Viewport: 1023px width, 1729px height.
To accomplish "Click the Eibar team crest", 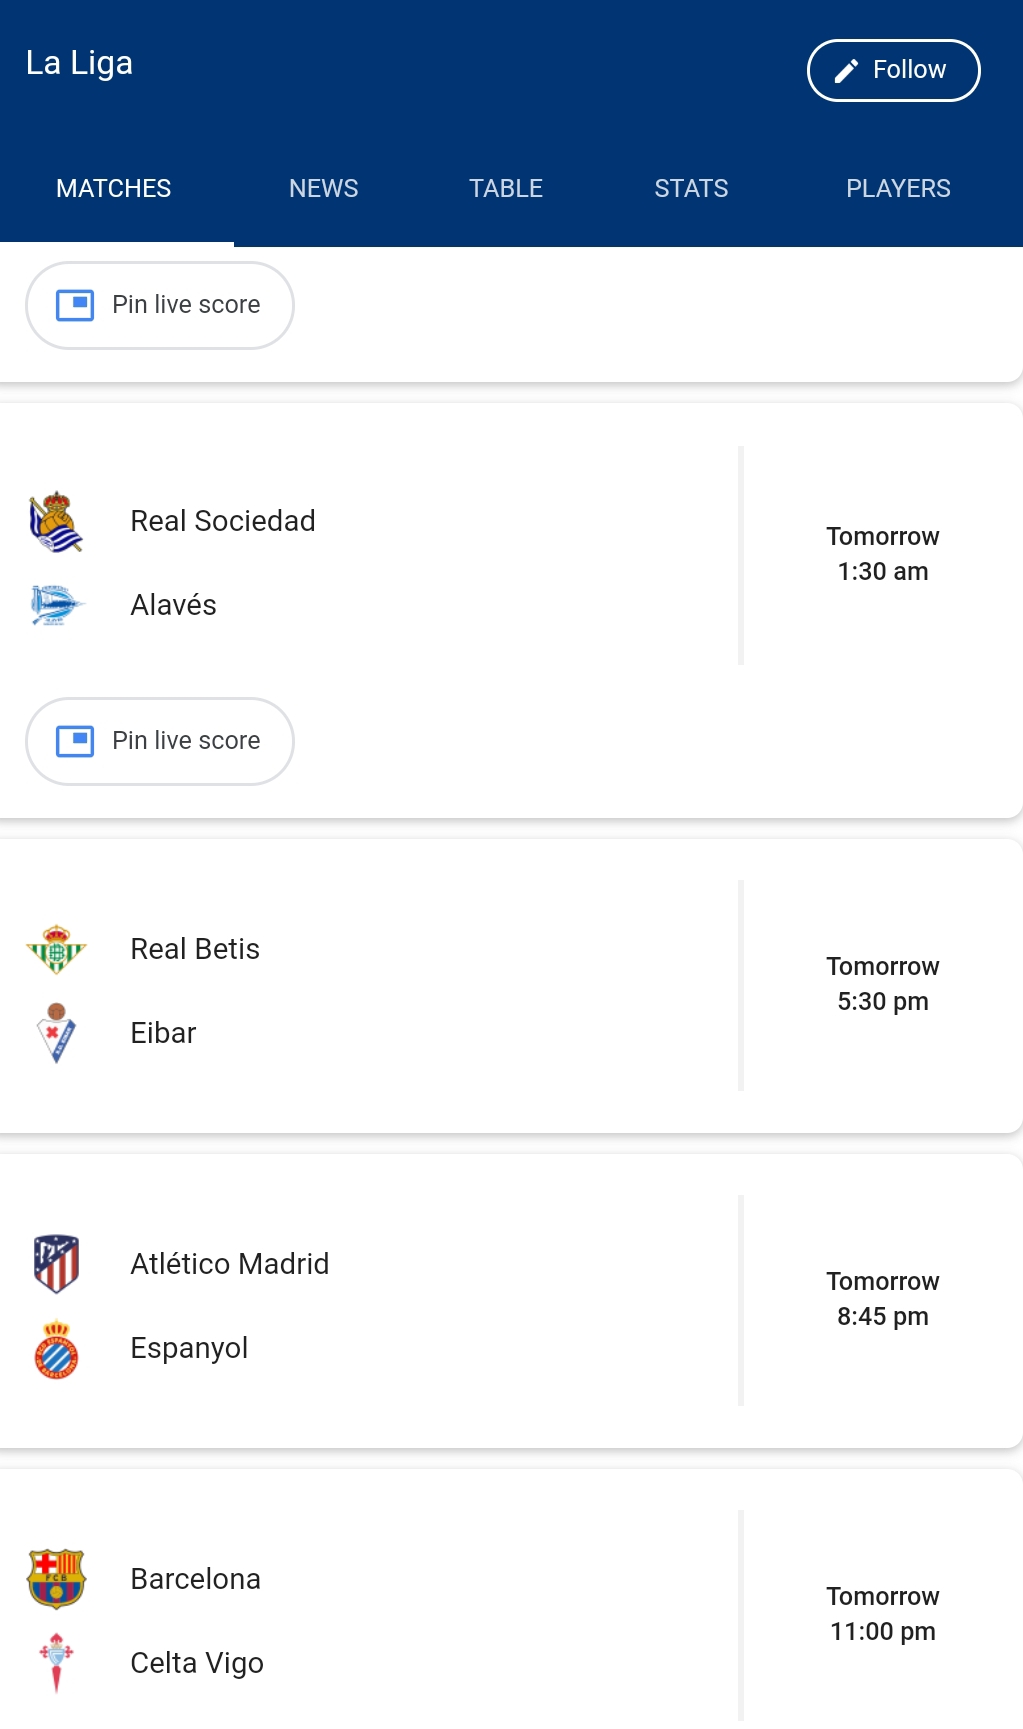I will click(x=56, y=1033).
